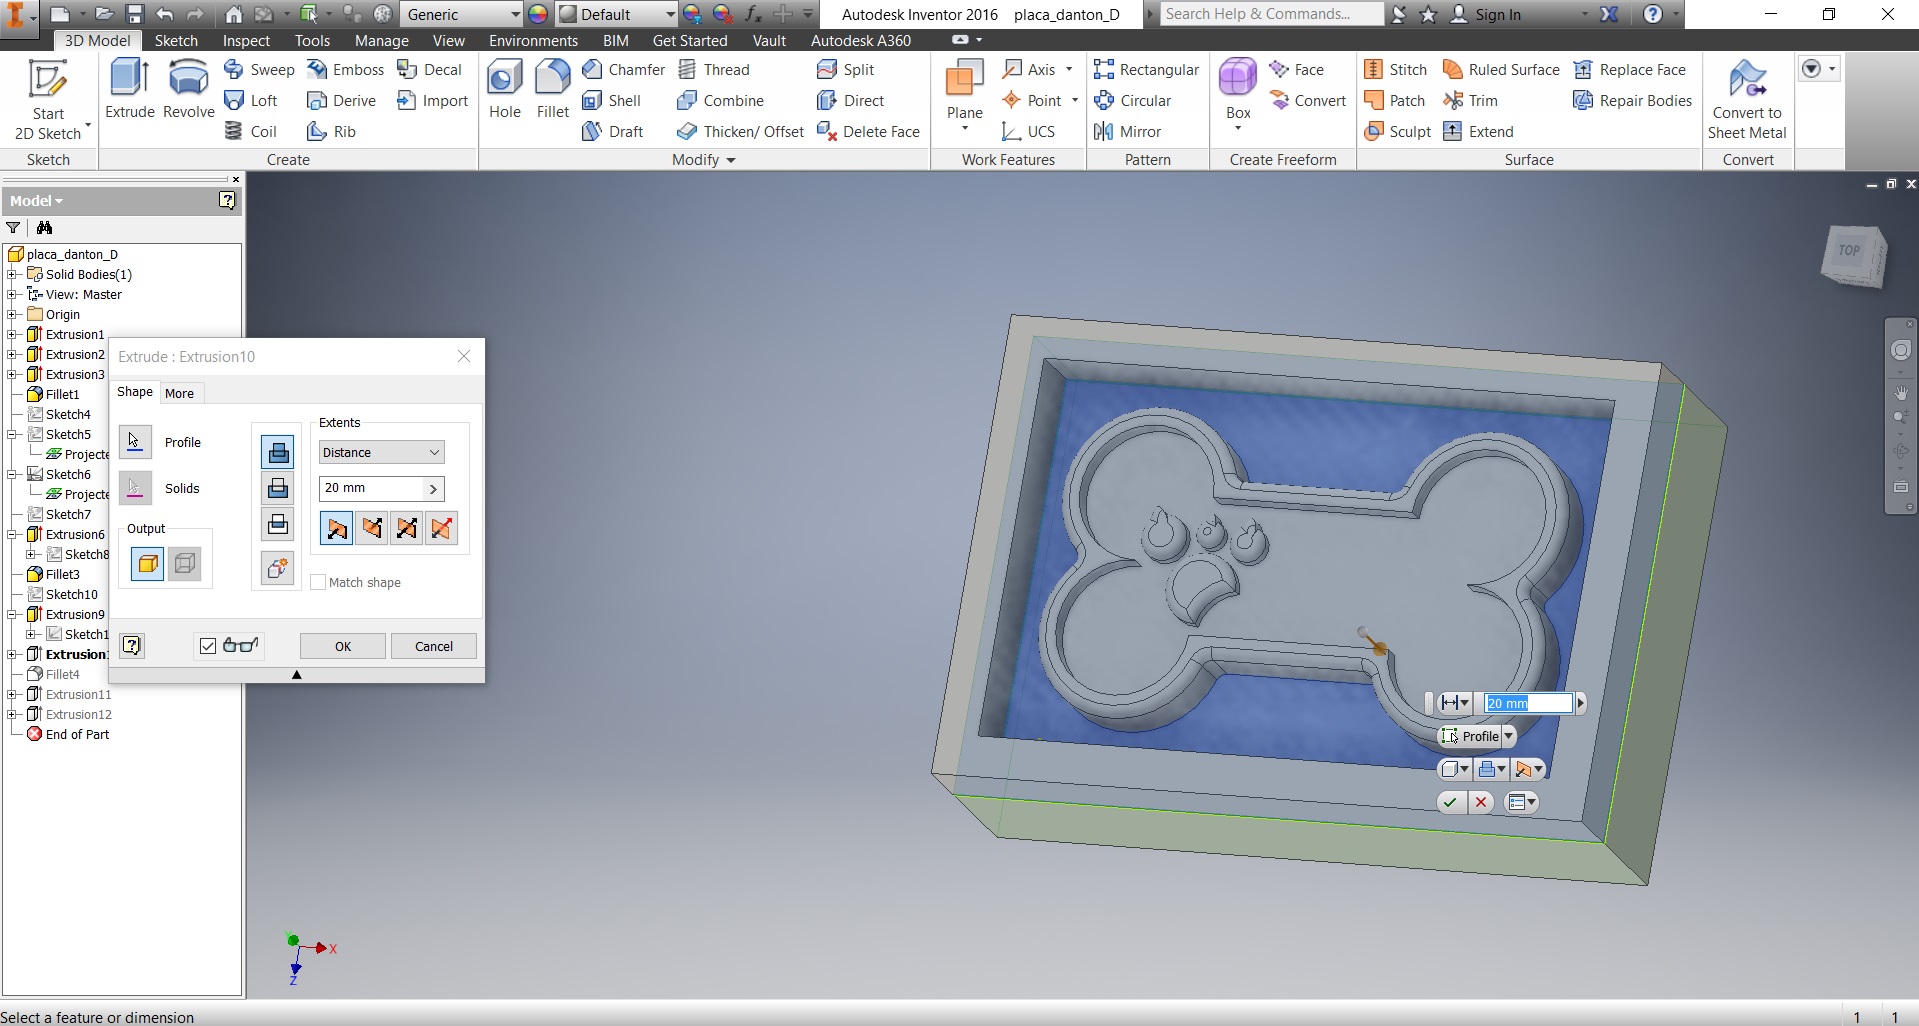Click the Sculpt surface tool
The image size is (1919, 1026).
1397,131
